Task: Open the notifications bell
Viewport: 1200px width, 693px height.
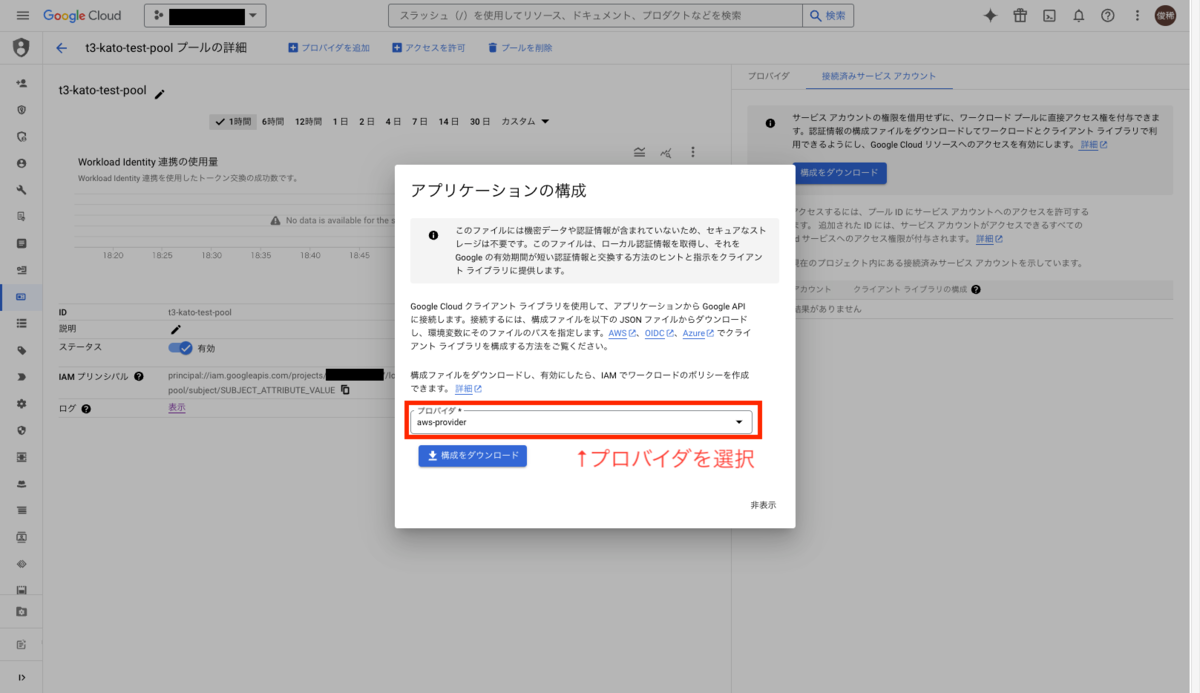Action: click(x=1078, y=15)
